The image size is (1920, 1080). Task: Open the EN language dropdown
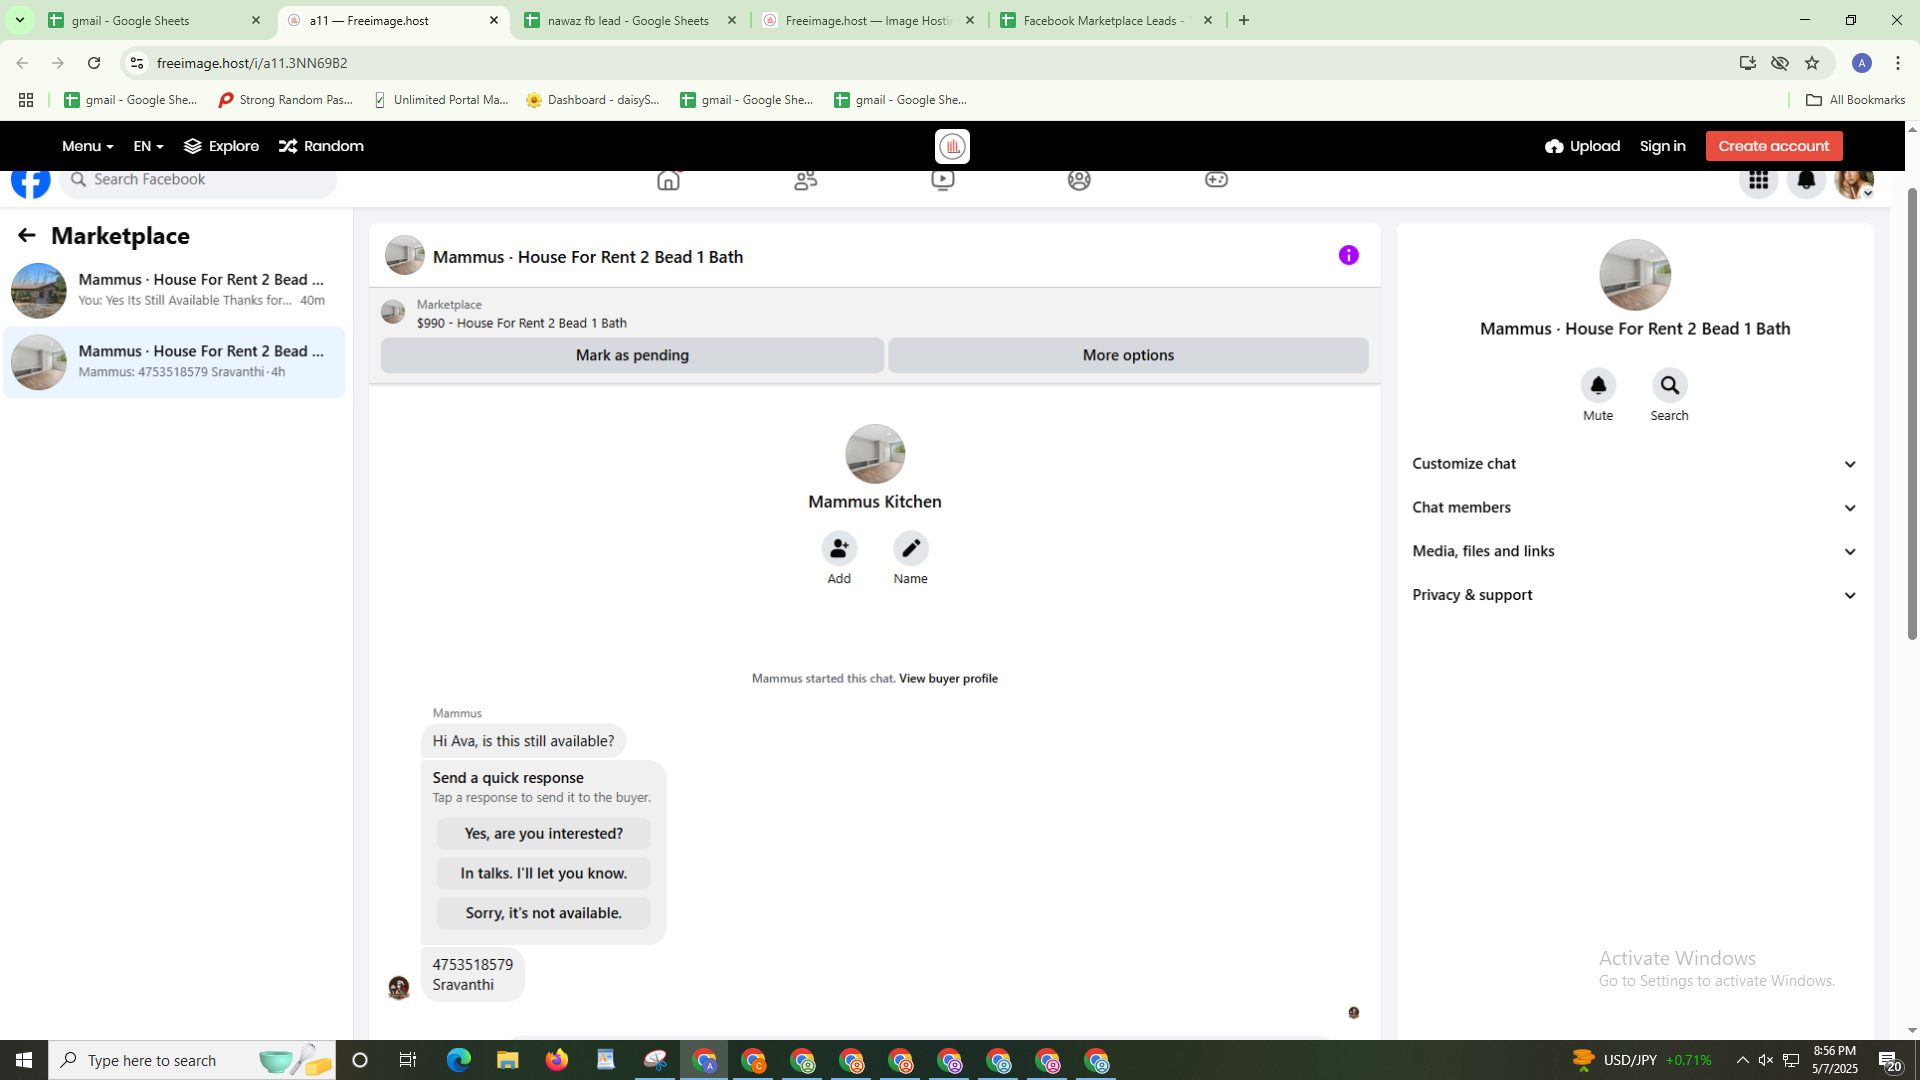coord(148,146)
